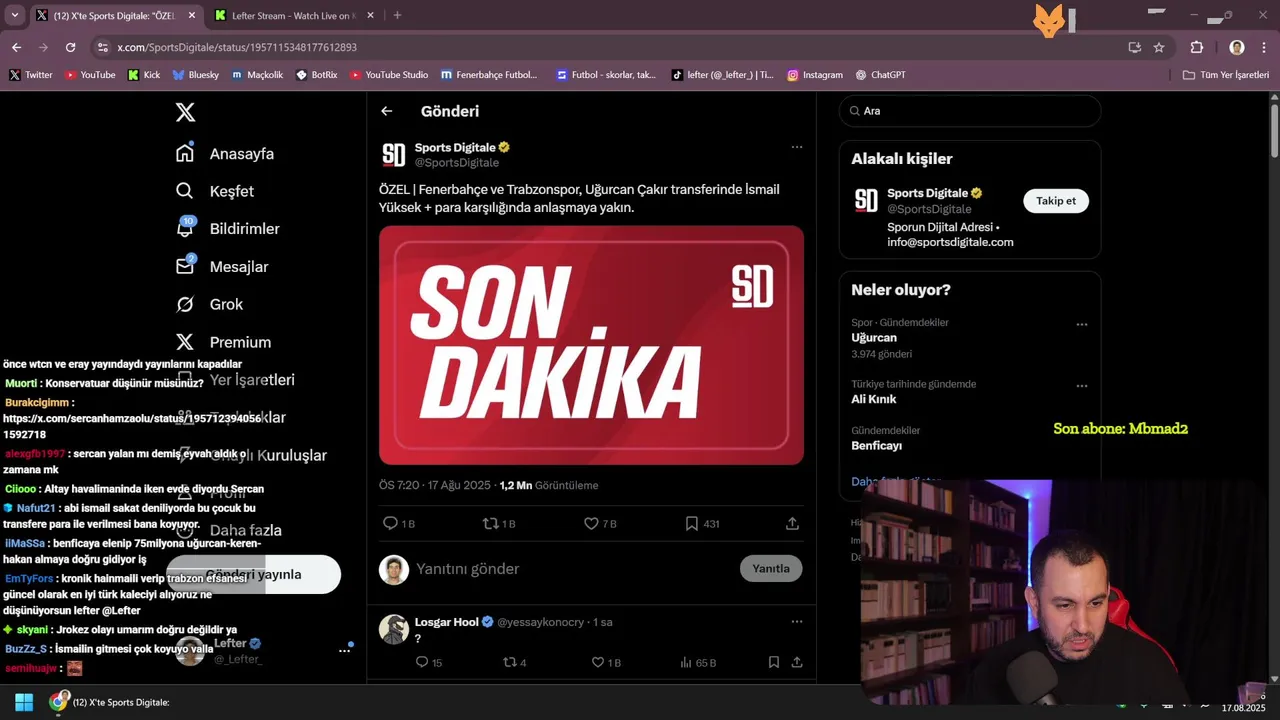Click Yanıtını gönder reply field
This screenshot has width=1280, height=720.
(468, 569)
